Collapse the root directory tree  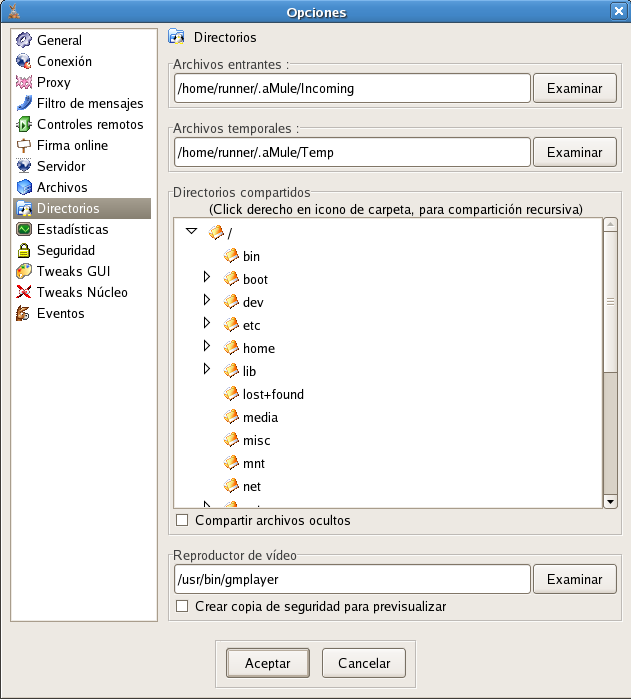191,231
